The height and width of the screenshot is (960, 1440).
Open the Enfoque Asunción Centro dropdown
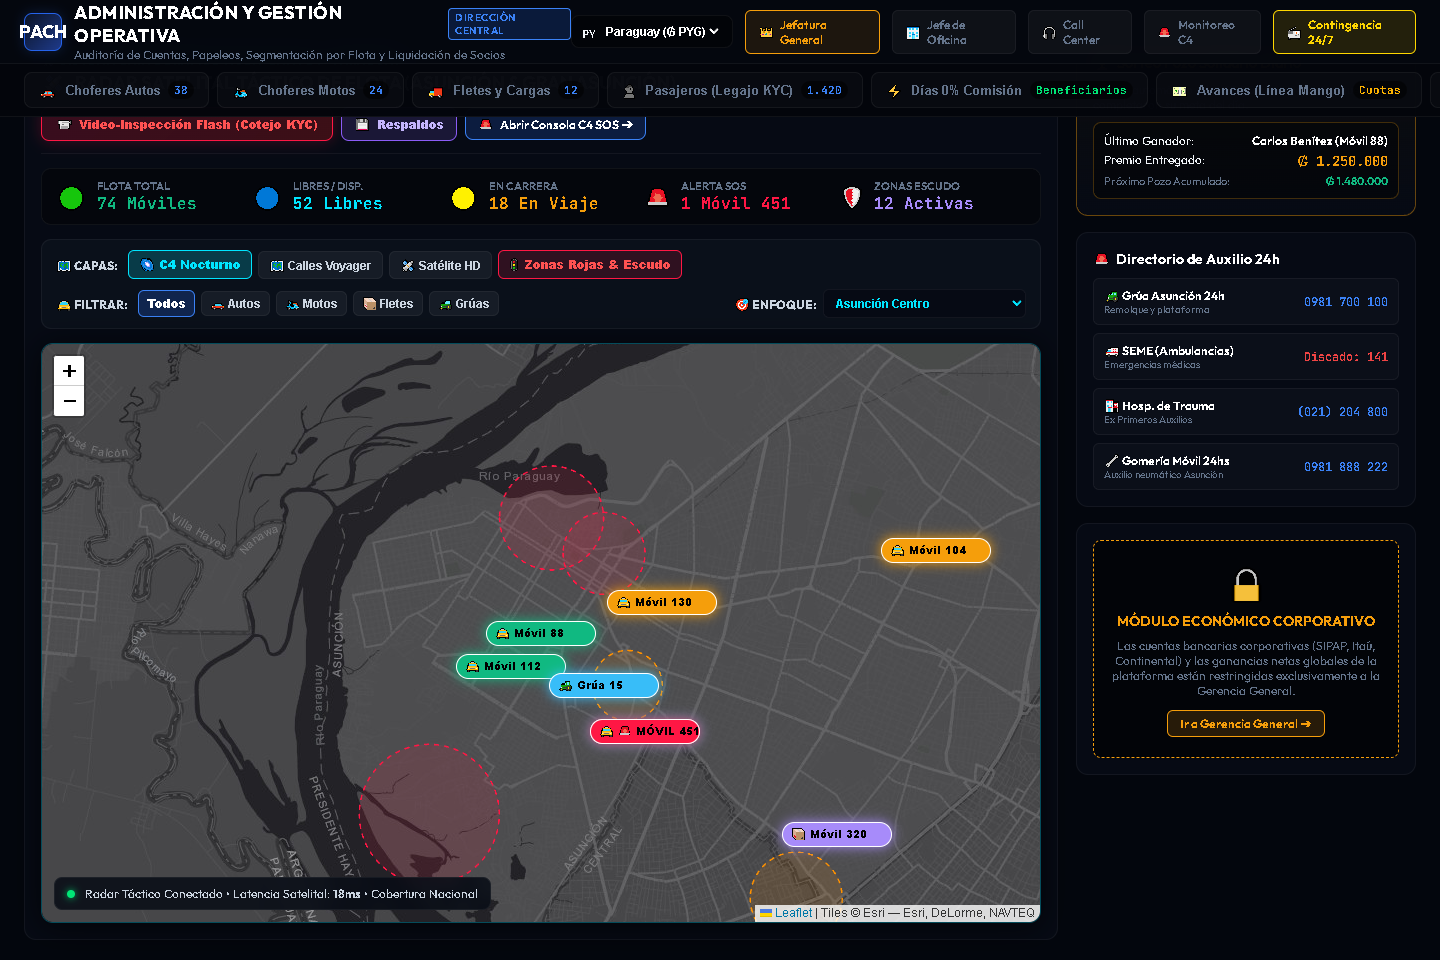point(925,304)
